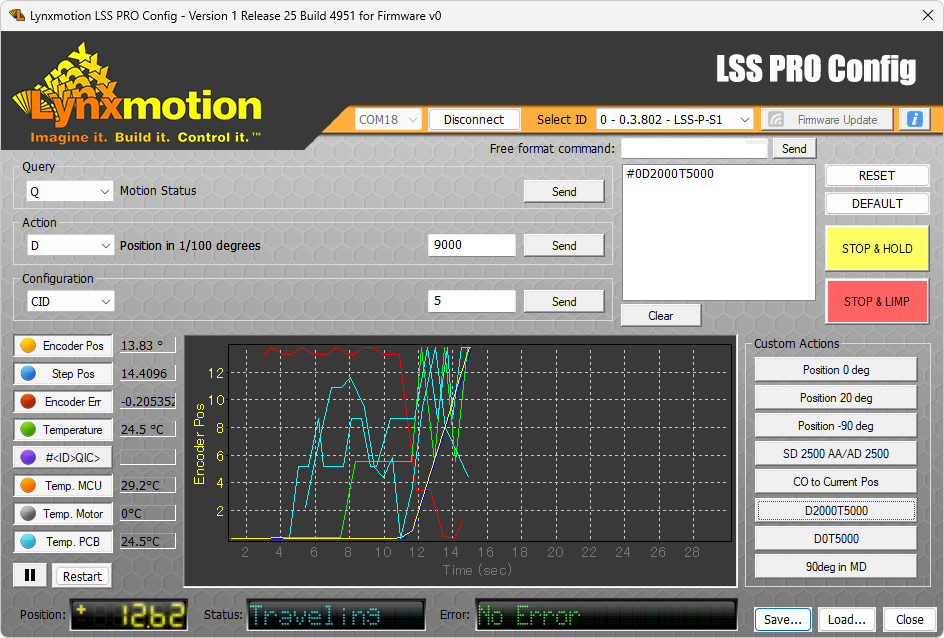
Task: Send the Query Motion Status command
Action: [564, 191]
